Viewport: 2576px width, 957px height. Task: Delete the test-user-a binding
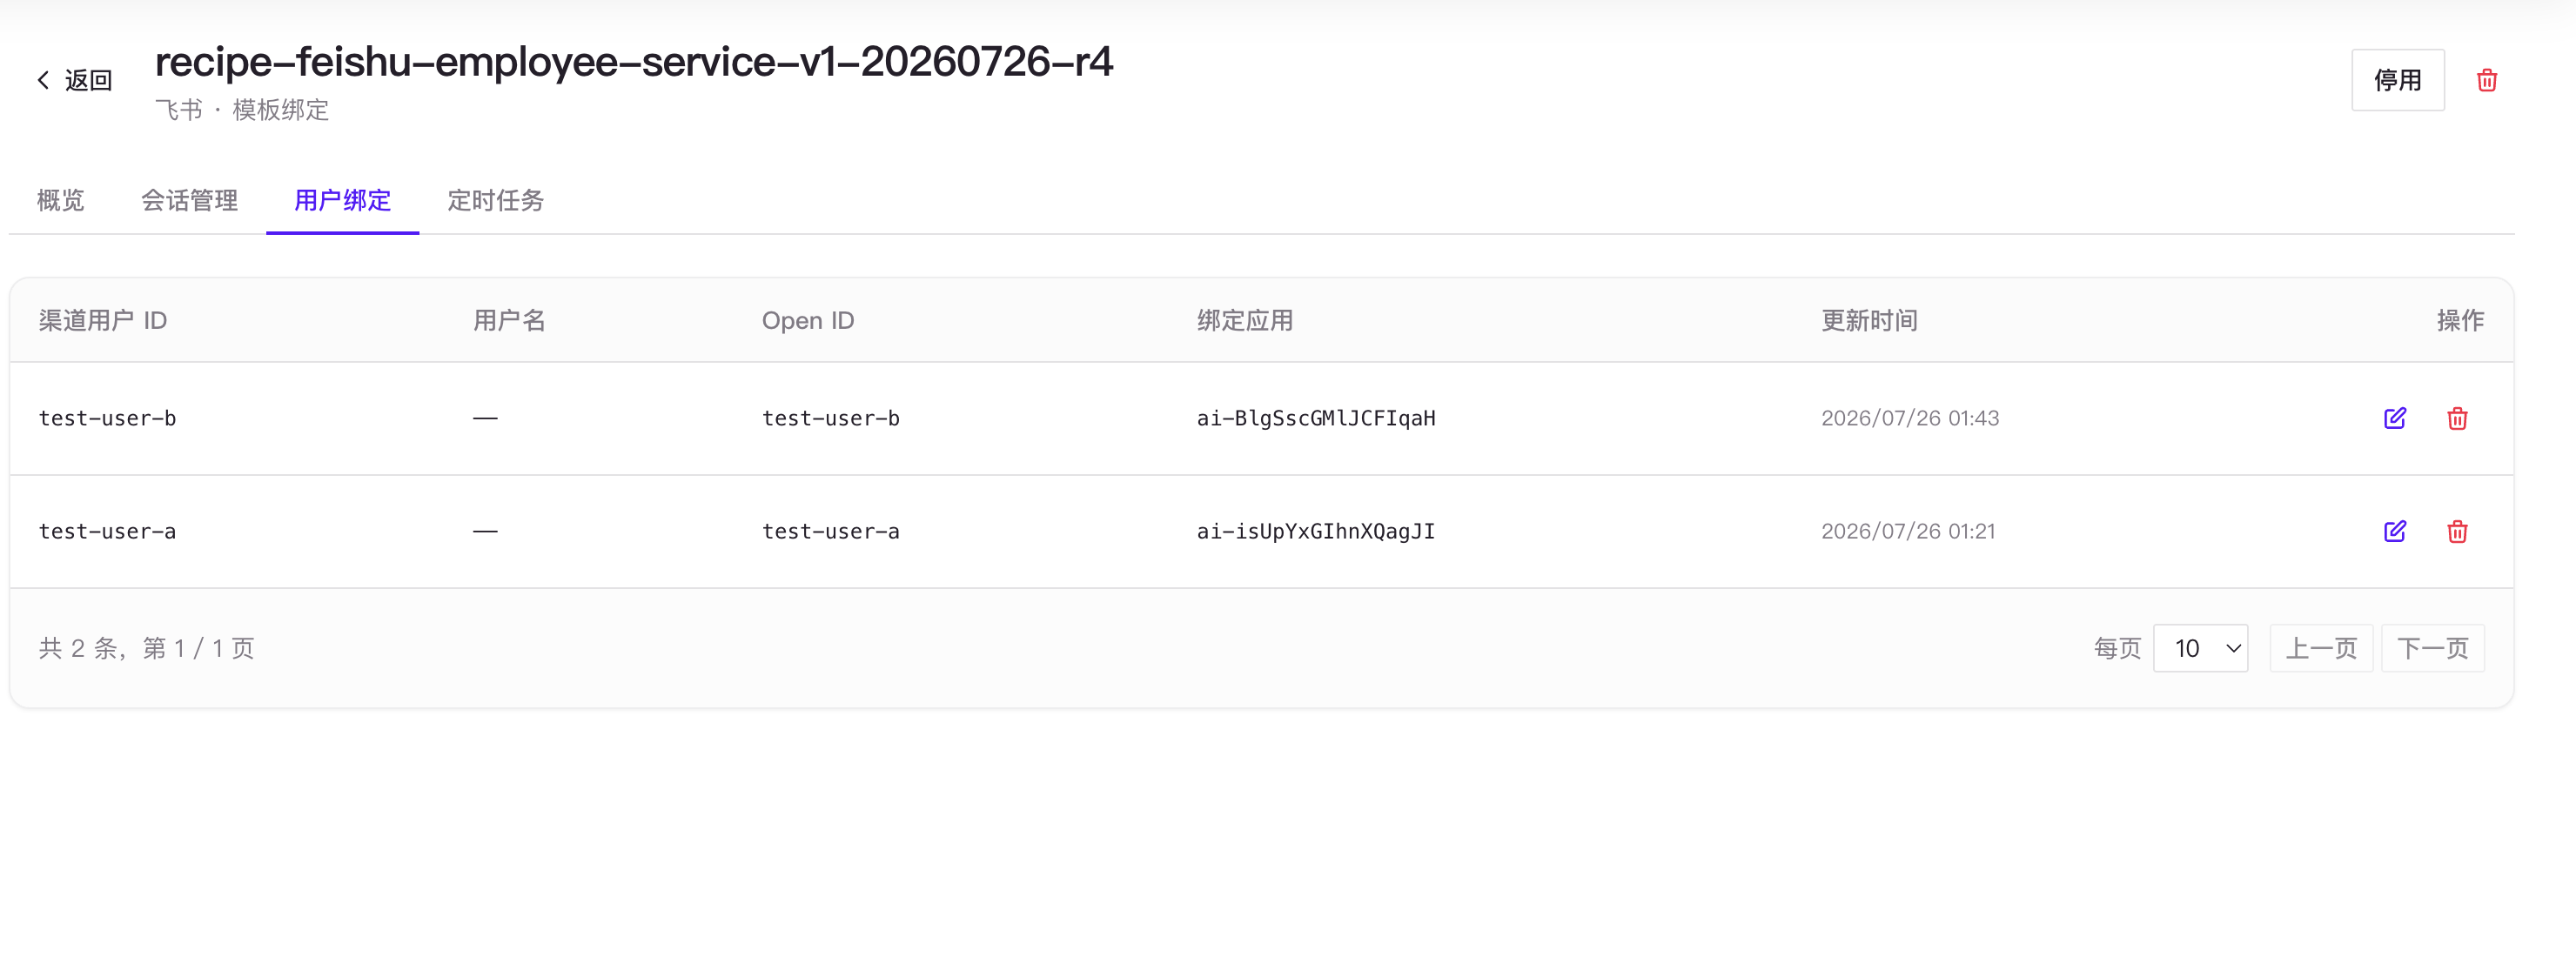pyautogui.click(x=2457, y=531)
